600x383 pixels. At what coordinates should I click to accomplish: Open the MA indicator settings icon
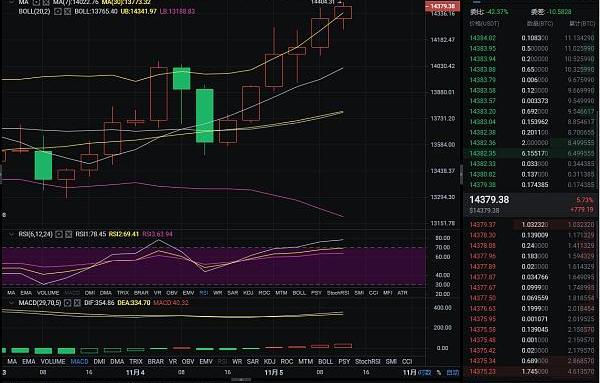(36, 2)
